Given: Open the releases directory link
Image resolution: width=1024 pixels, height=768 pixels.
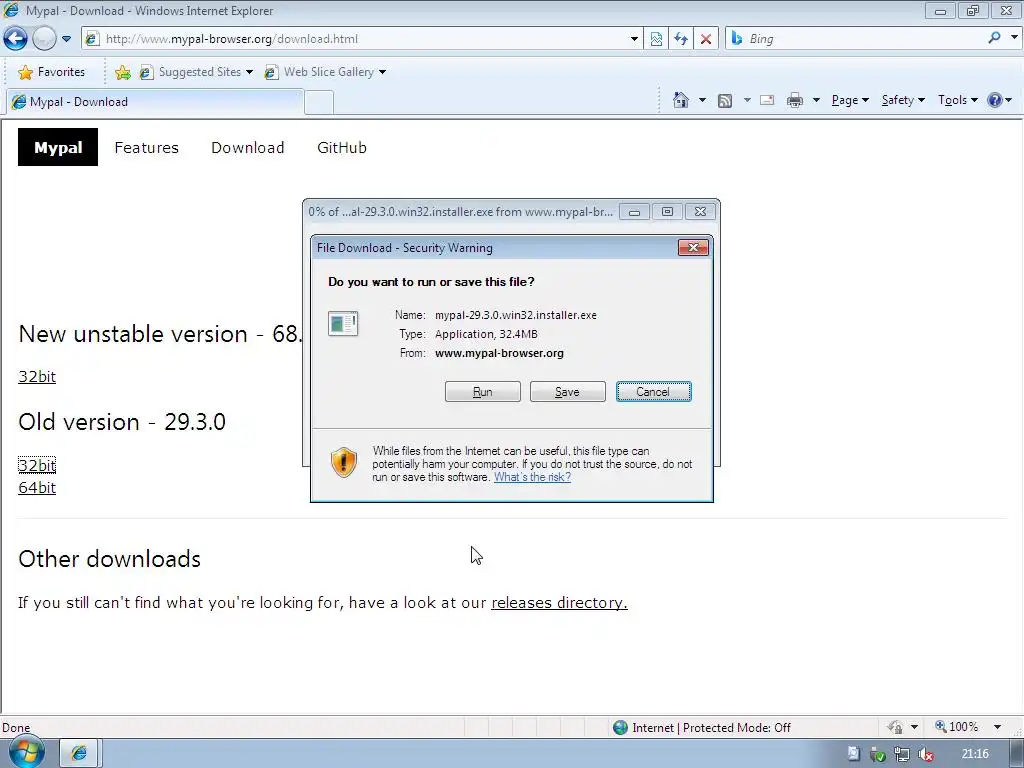Looking at the screenshot, I should pos(559,603).
